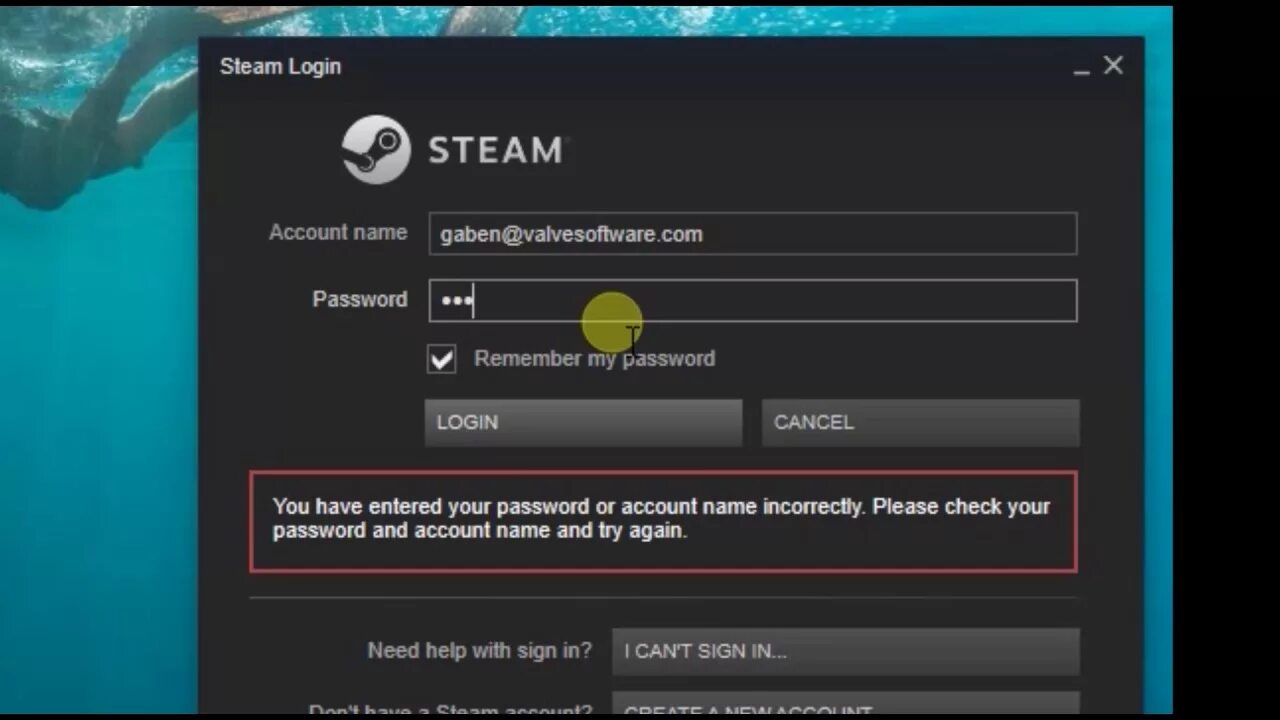Click into the Password field
The image size is (1280, 720).
[753, 300]
